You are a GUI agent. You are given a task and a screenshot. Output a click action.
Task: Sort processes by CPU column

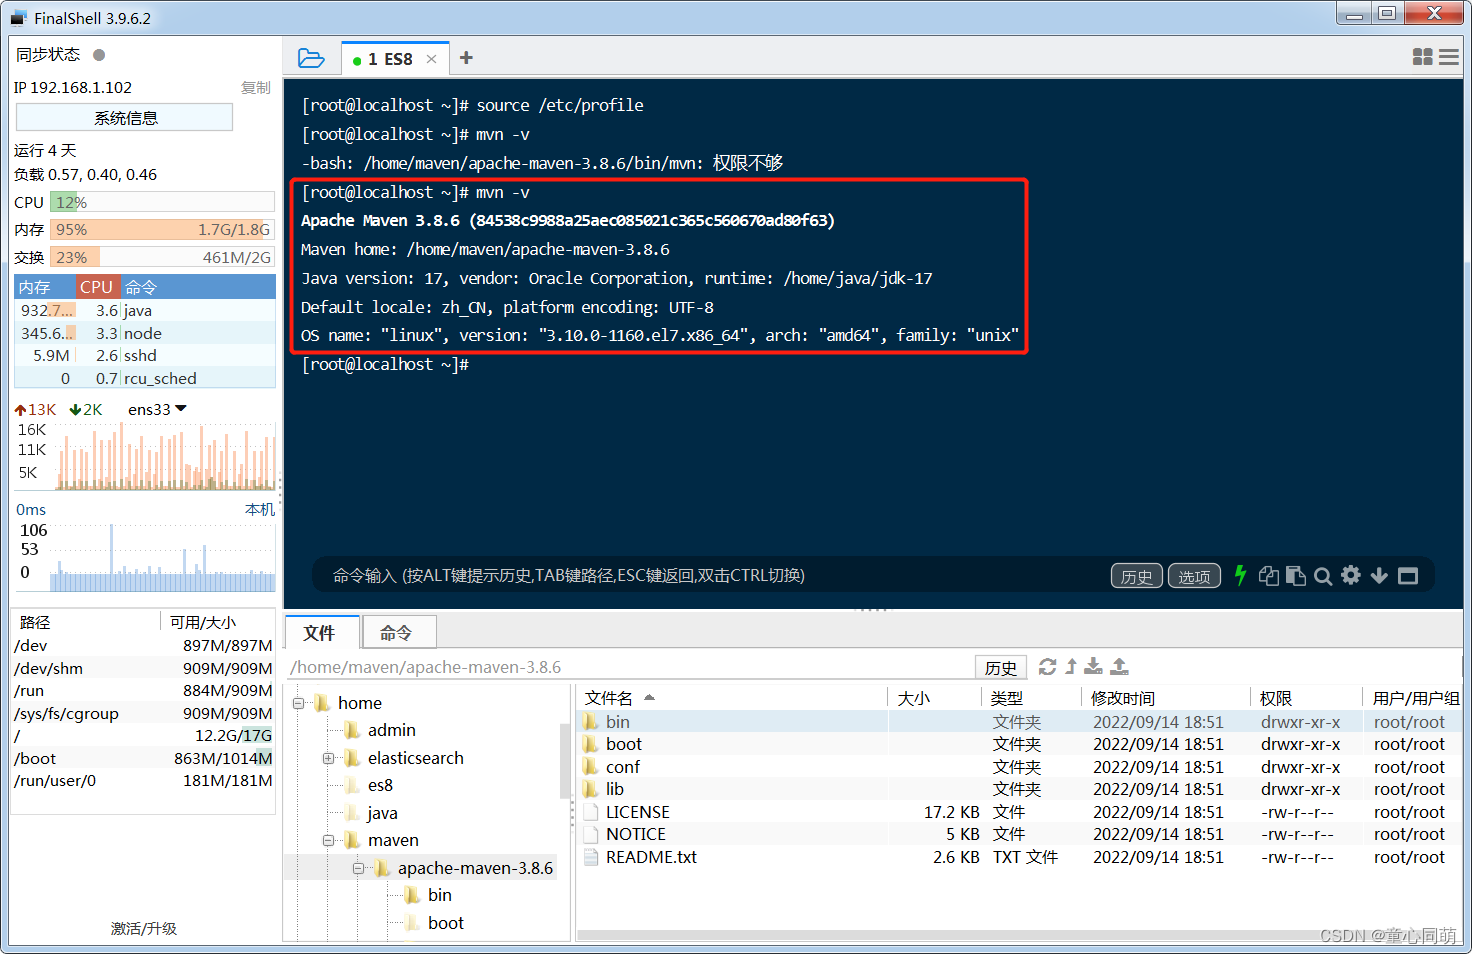pyautogui.click(x=97, y=287)
